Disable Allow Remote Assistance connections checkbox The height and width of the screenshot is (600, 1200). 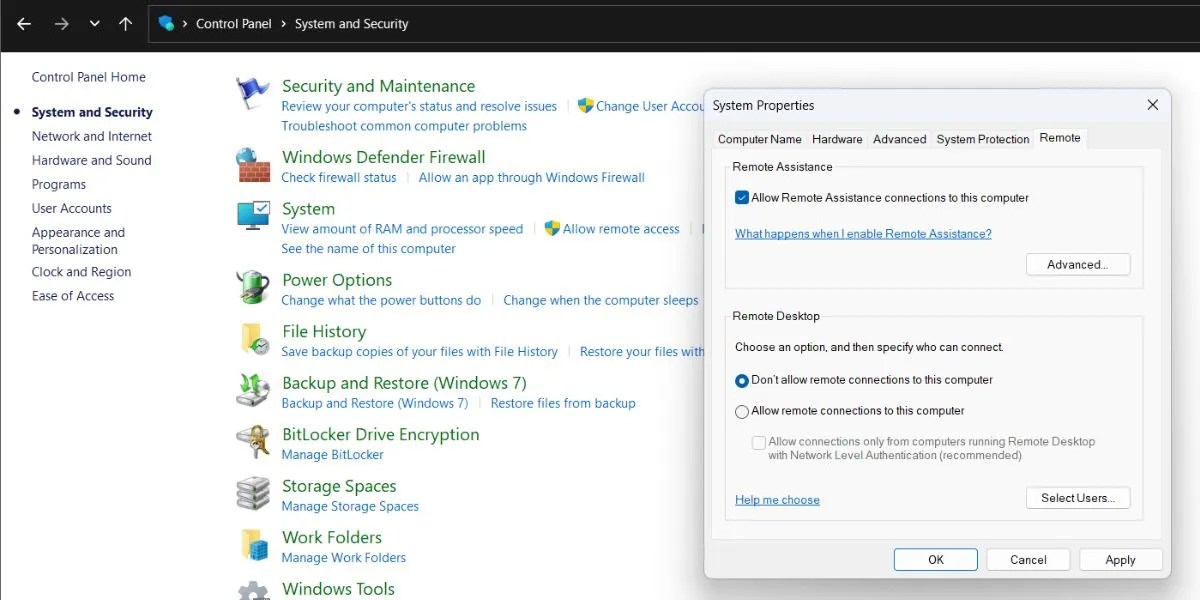coord(741,197)
